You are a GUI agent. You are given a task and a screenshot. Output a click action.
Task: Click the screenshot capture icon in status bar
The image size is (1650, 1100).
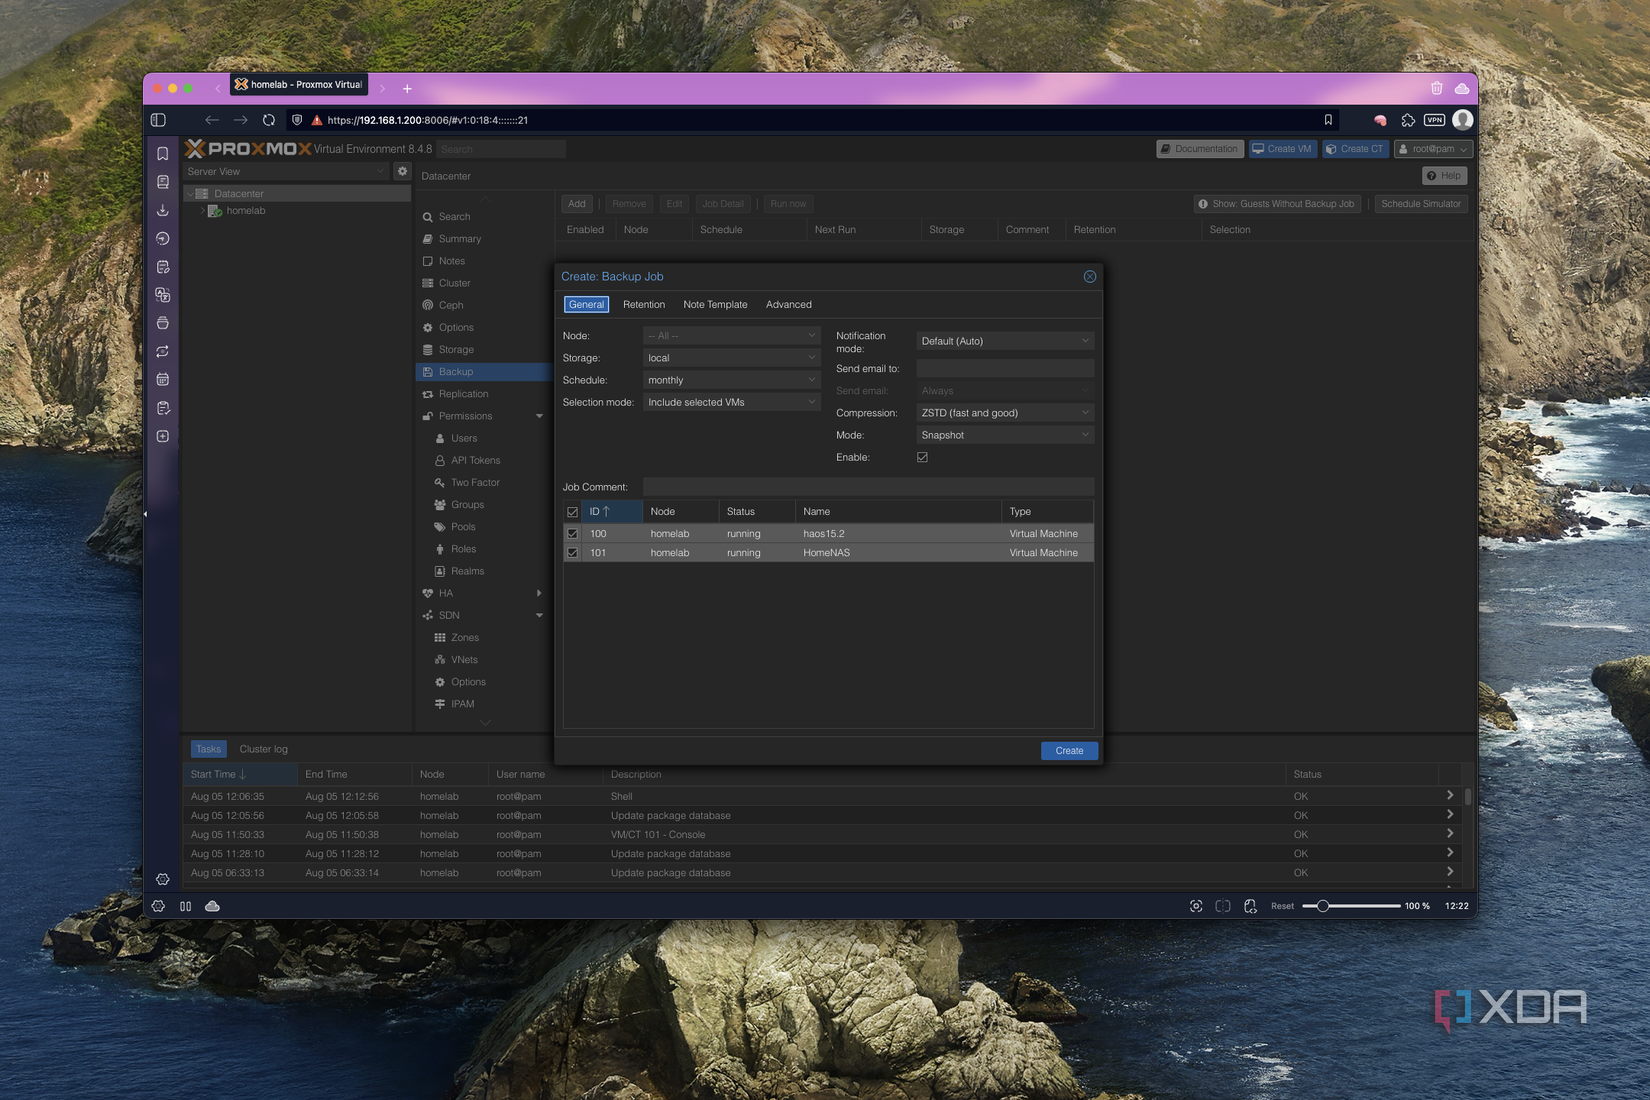tap(1196, 906)
